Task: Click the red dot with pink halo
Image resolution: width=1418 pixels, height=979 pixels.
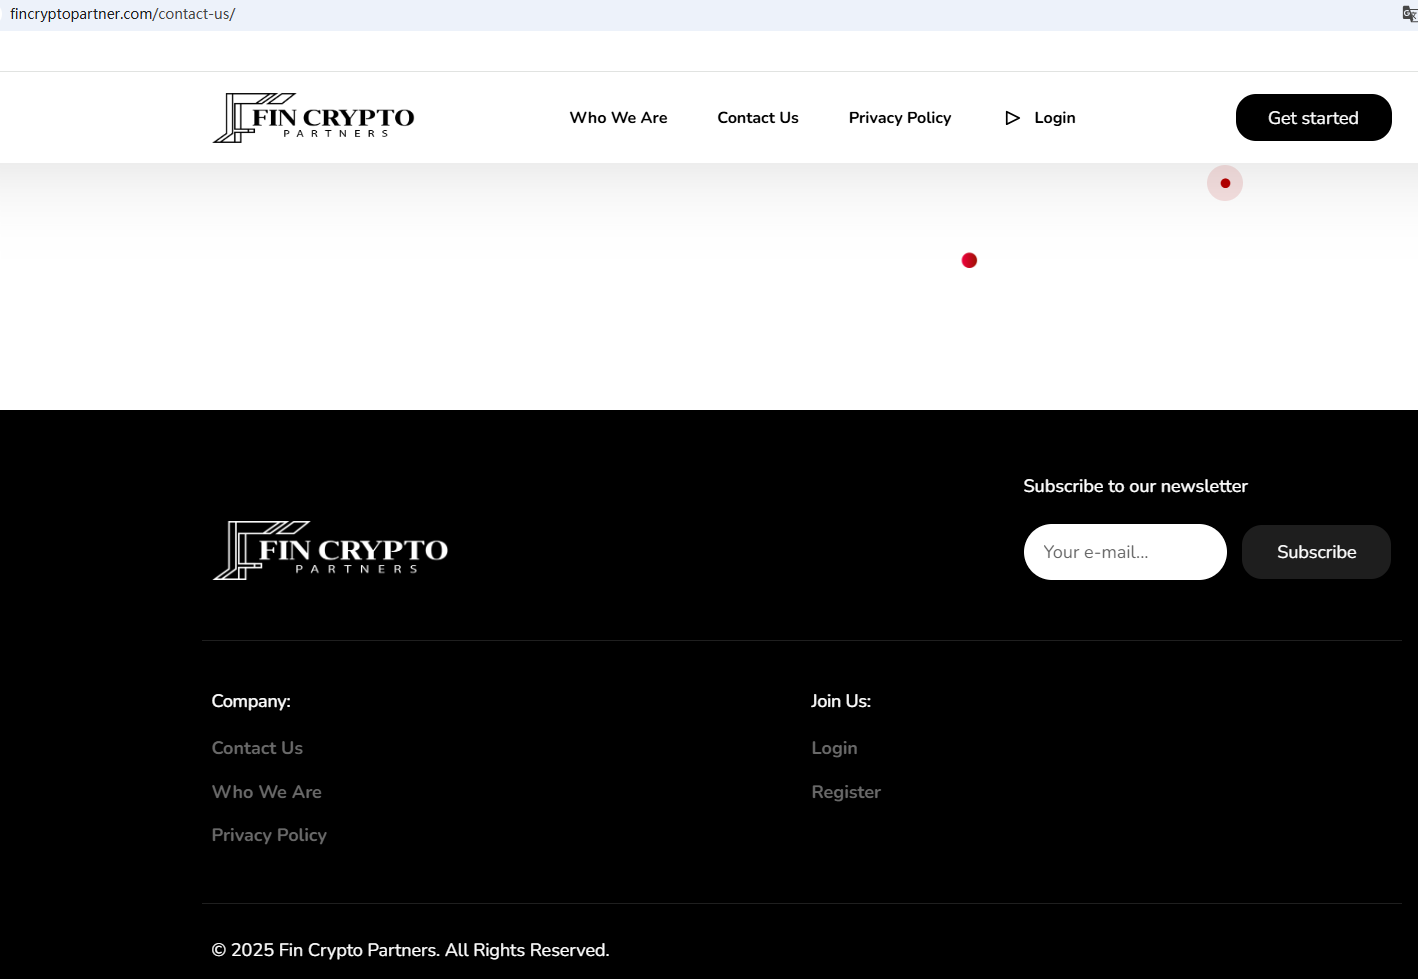Action: (1224, 183)
